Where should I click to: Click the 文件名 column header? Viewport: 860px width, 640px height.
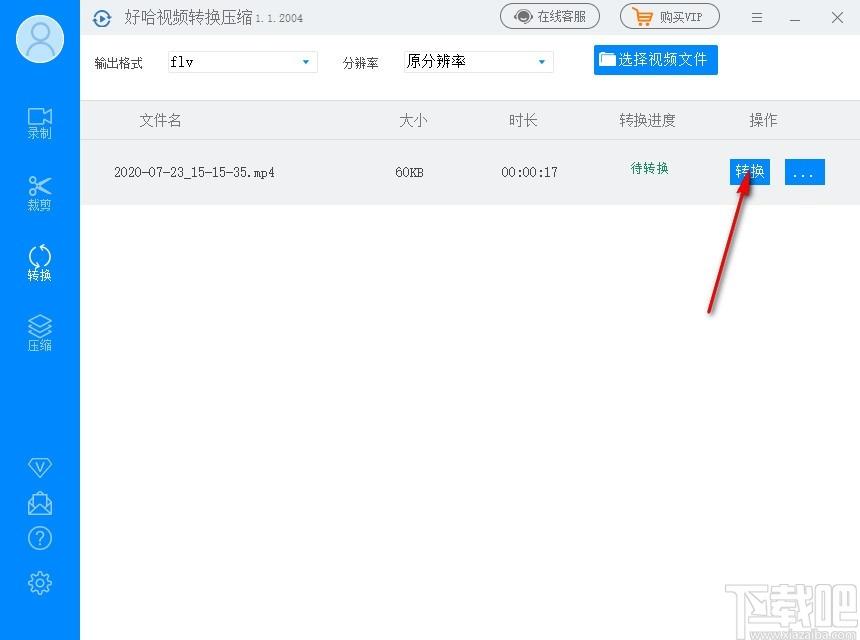point(160,120)
